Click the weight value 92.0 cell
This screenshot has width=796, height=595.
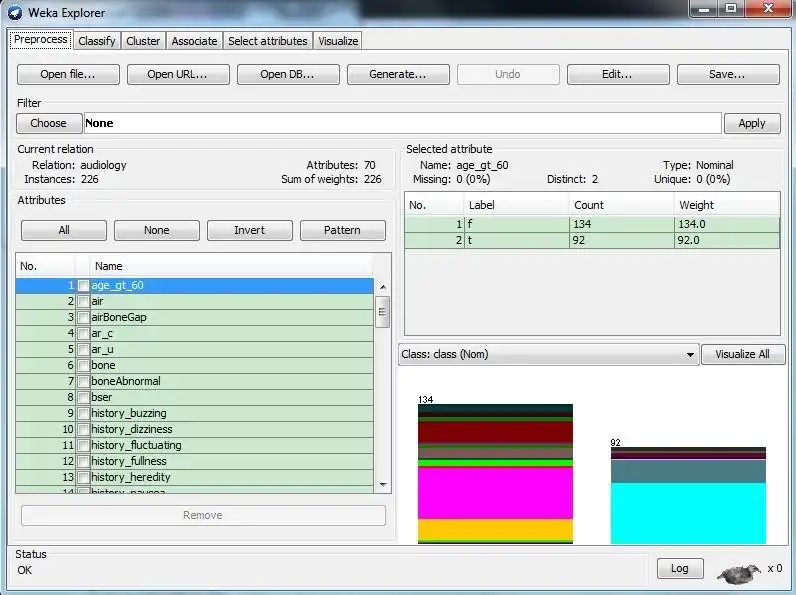(x=727, y=241)
